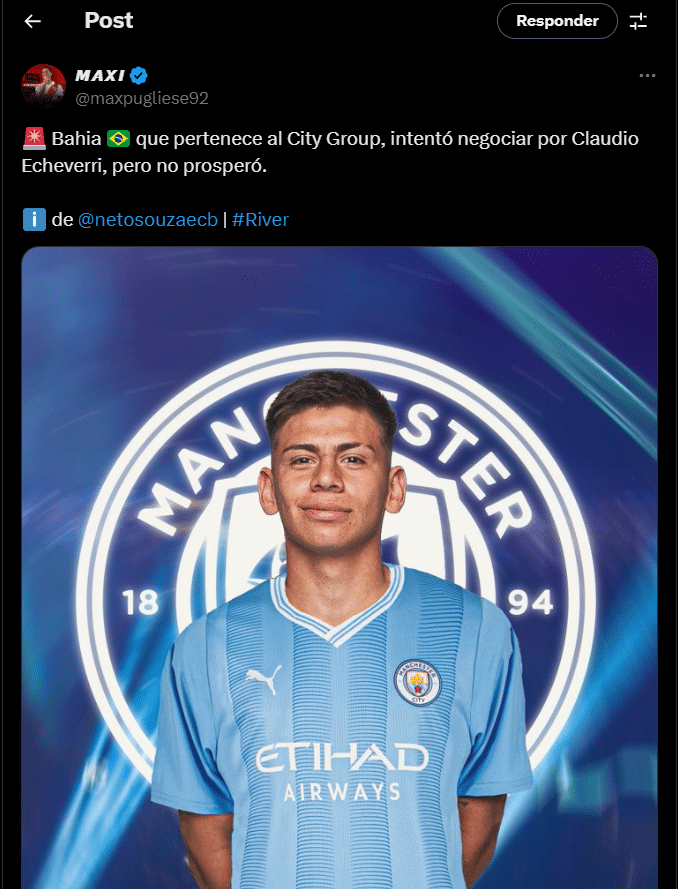The image size is (678, 889).
Task: Click the Etihad Airways sponsor text
Action: pyautogui.click(x=342, y=773)
